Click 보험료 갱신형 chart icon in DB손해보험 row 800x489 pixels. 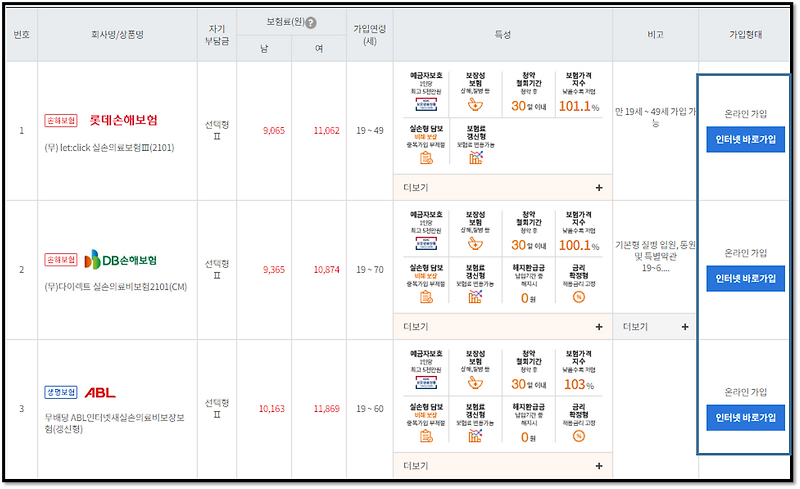(475, 297)
